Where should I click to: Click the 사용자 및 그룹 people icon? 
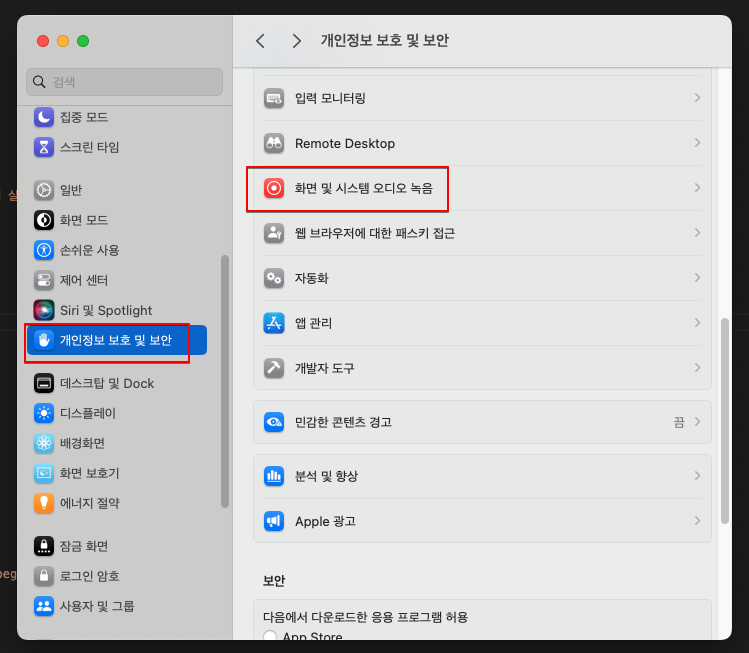44,607
